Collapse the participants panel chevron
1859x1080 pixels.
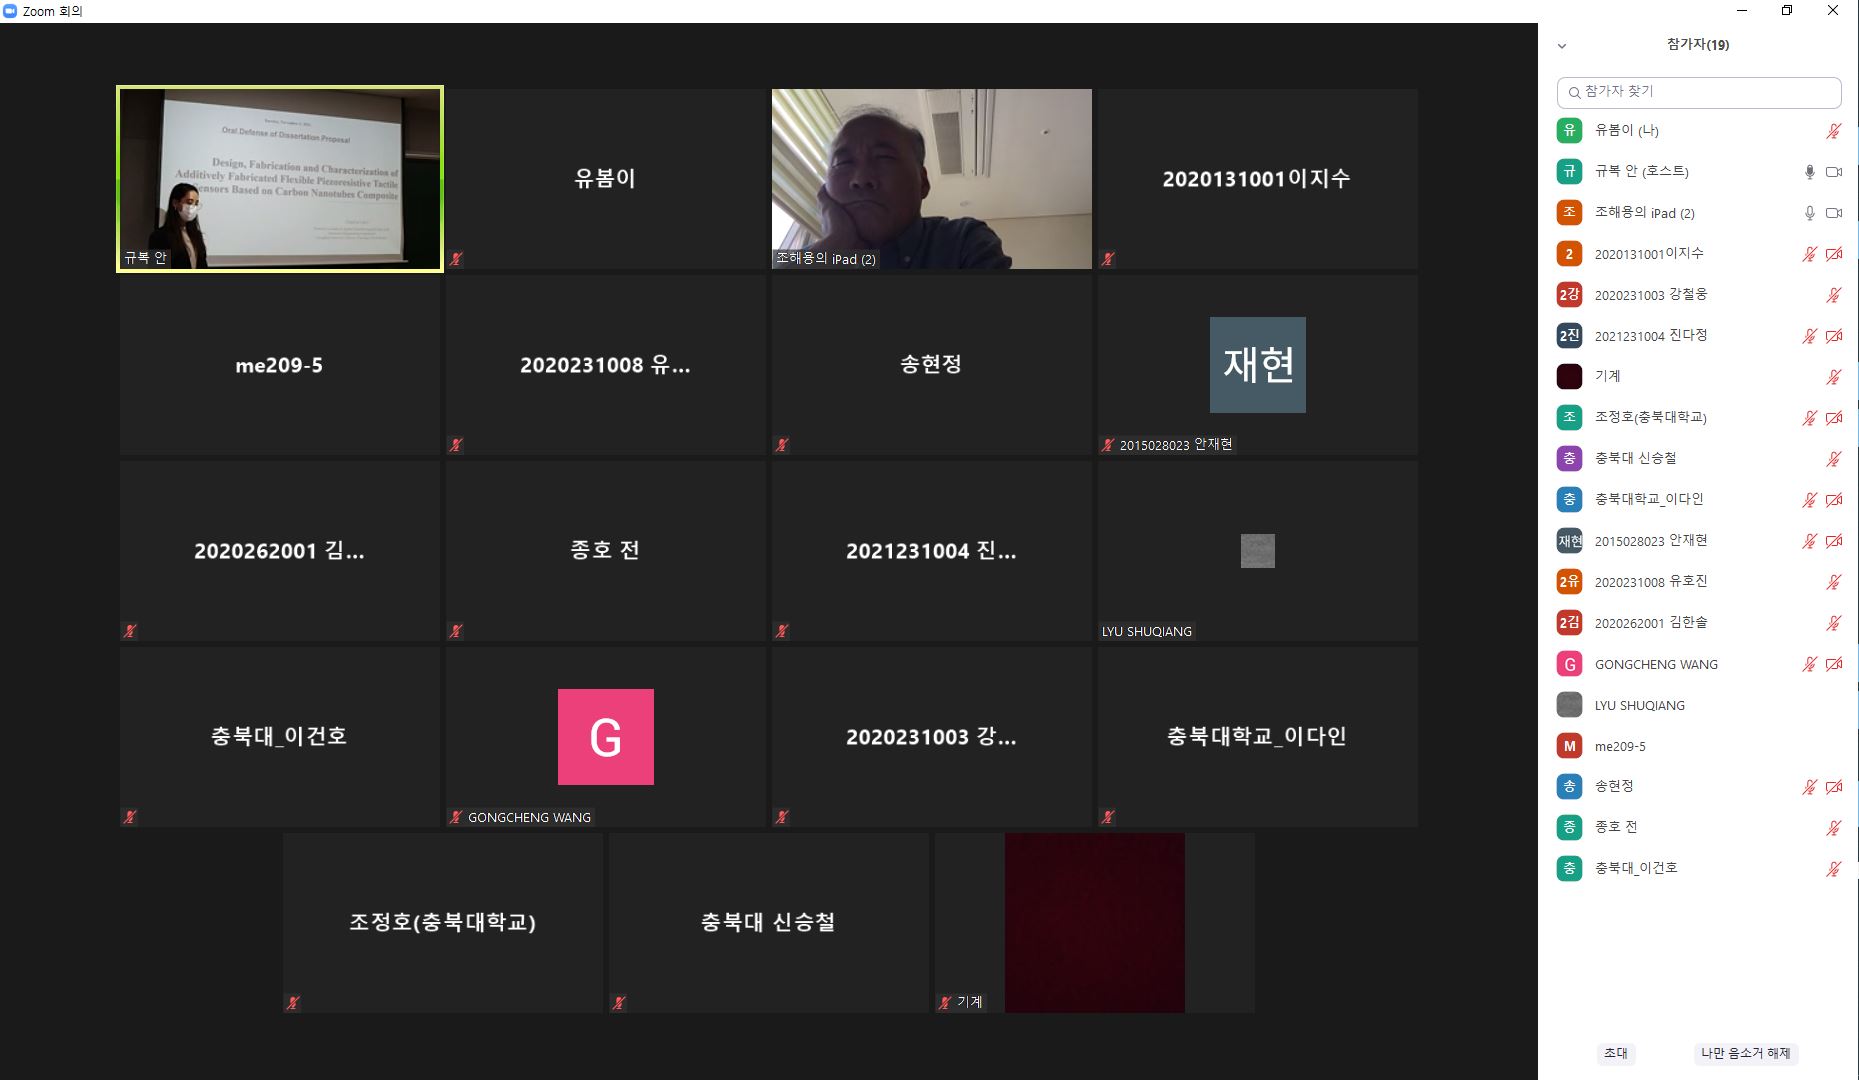point(1562,46)
